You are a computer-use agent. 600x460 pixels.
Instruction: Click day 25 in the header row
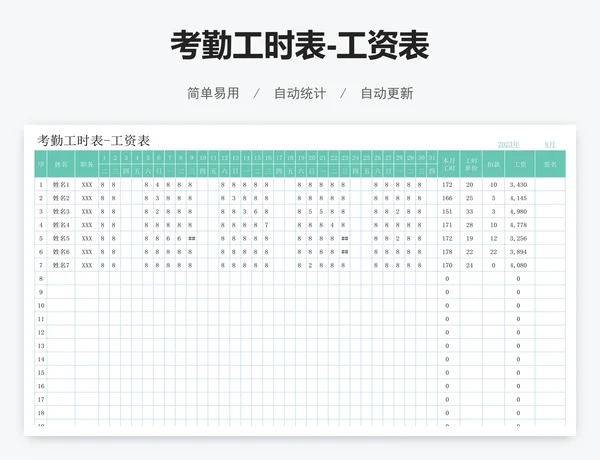tap(367, 158)
